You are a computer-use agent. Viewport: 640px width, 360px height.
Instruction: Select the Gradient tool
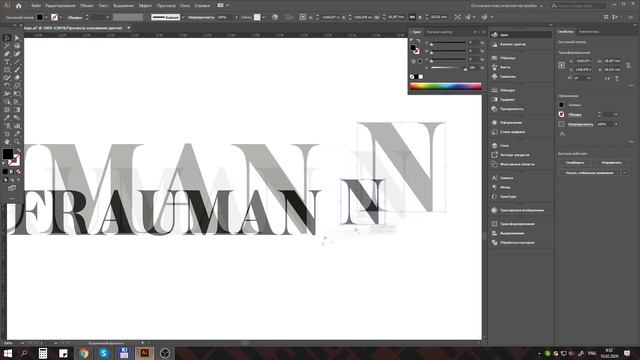[x=17, y=109]
